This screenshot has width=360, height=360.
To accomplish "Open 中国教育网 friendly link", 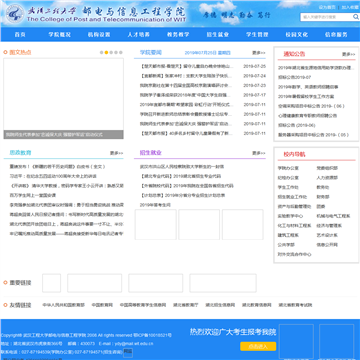I will (102, 305).
